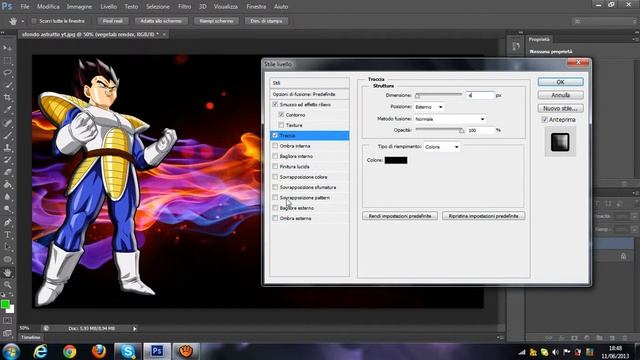Select the Lasso tool
The height and width of the screenshot is (360, 640).
pyautogui.click(x=7, y=73)
